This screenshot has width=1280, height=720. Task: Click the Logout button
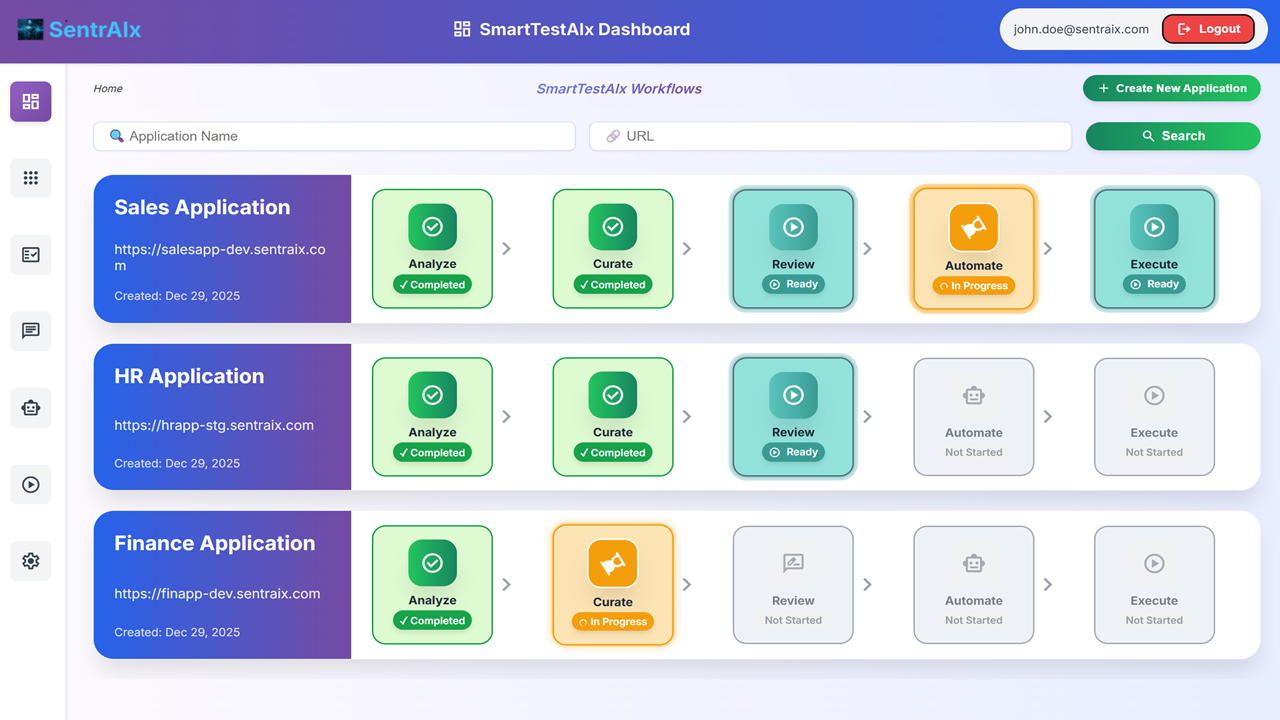pos(1208,29)
